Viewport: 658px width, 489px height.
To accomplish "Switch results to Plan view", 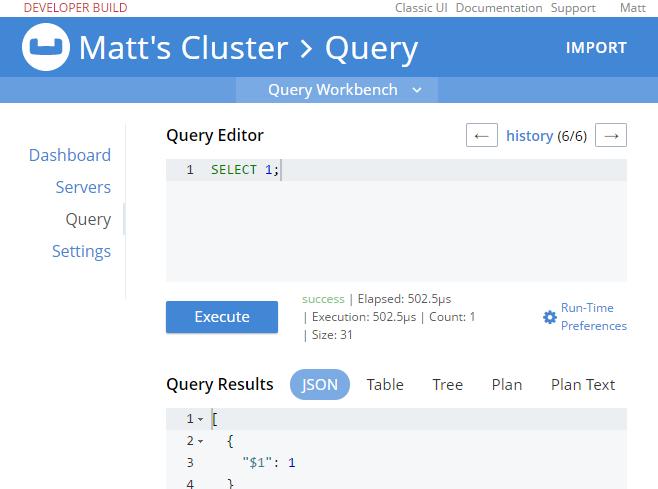I will click(x=507, y=384).
